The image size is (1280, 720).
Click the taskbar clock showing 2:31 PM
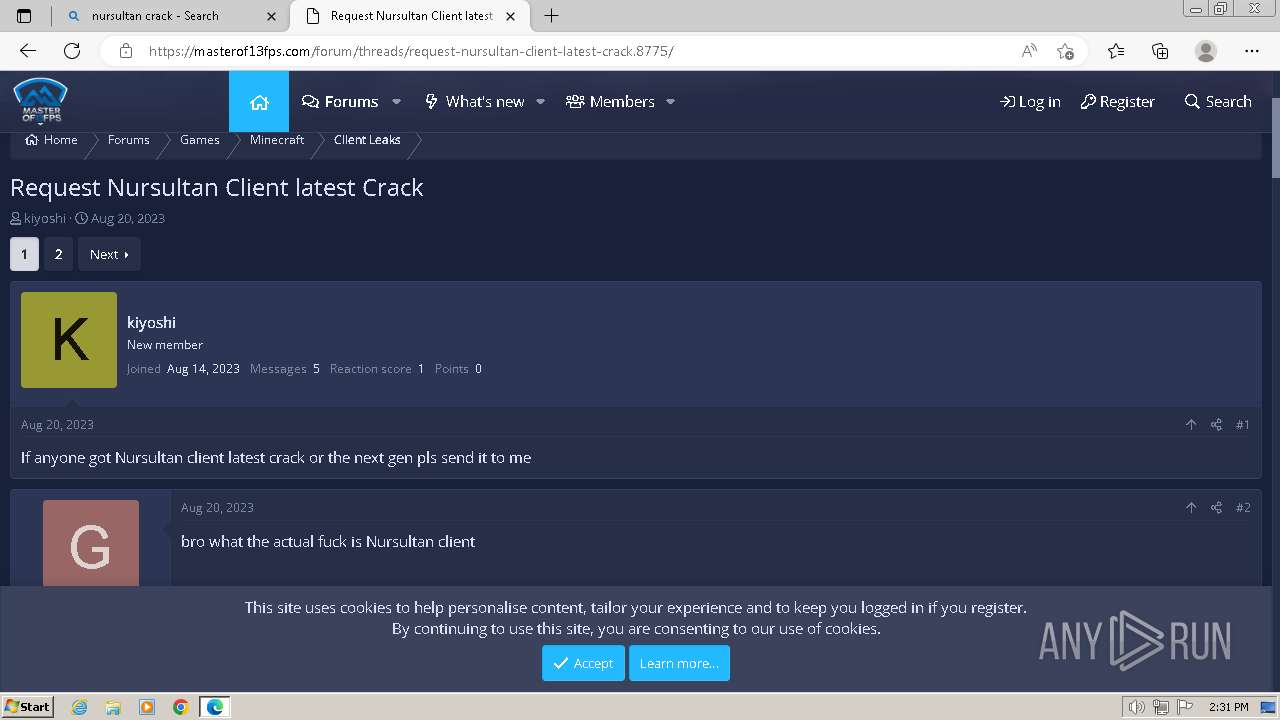(1228, 707)
